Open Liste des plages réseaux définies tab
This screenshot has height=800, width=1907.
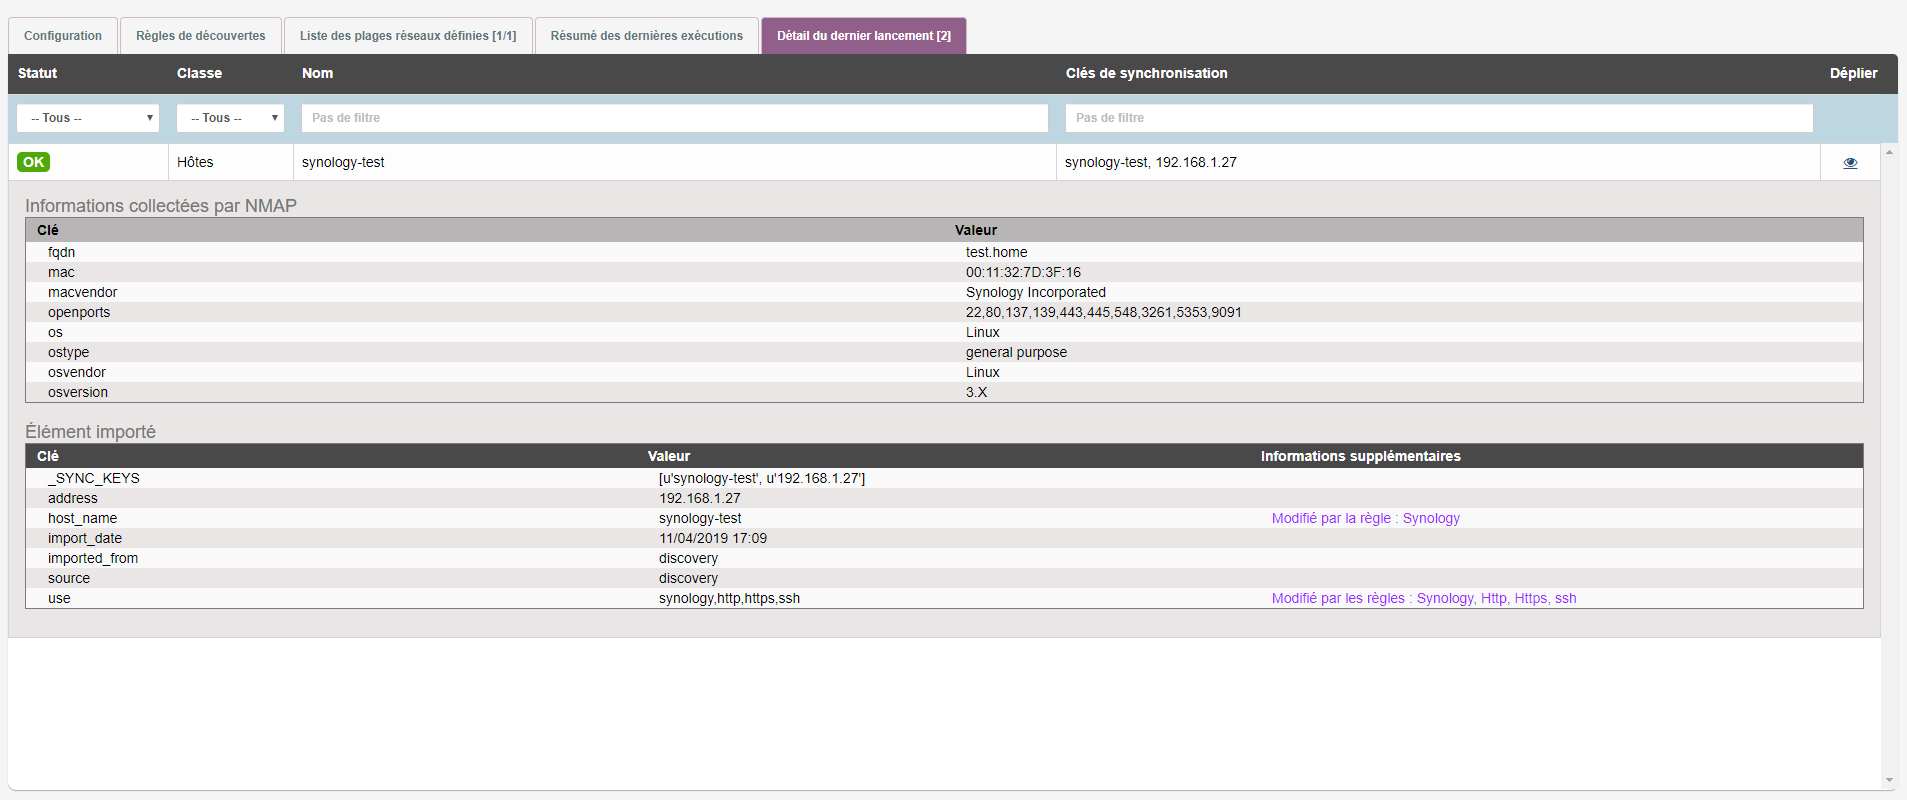pos(408,36)
